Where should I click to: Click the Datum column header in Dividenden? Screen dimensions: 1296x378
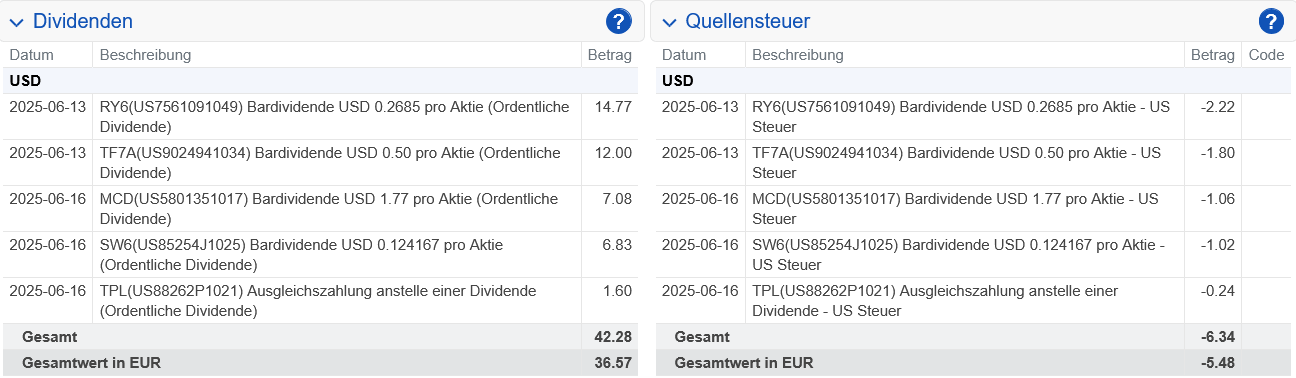(32, 55)
